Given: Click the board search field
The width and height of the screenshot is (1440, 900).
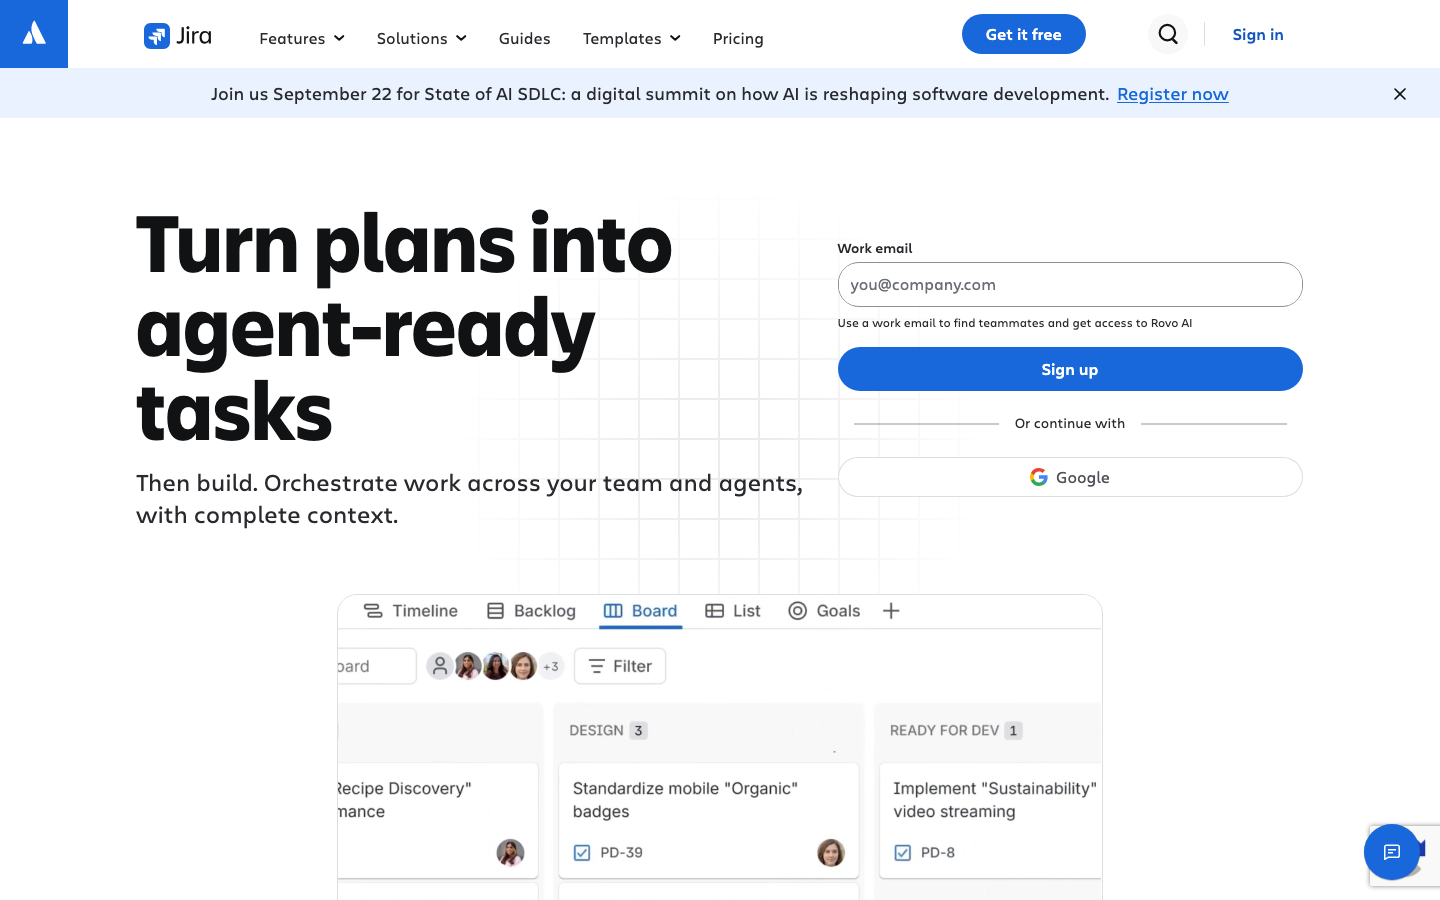Looking at the screenshot, I should (377, 666).
